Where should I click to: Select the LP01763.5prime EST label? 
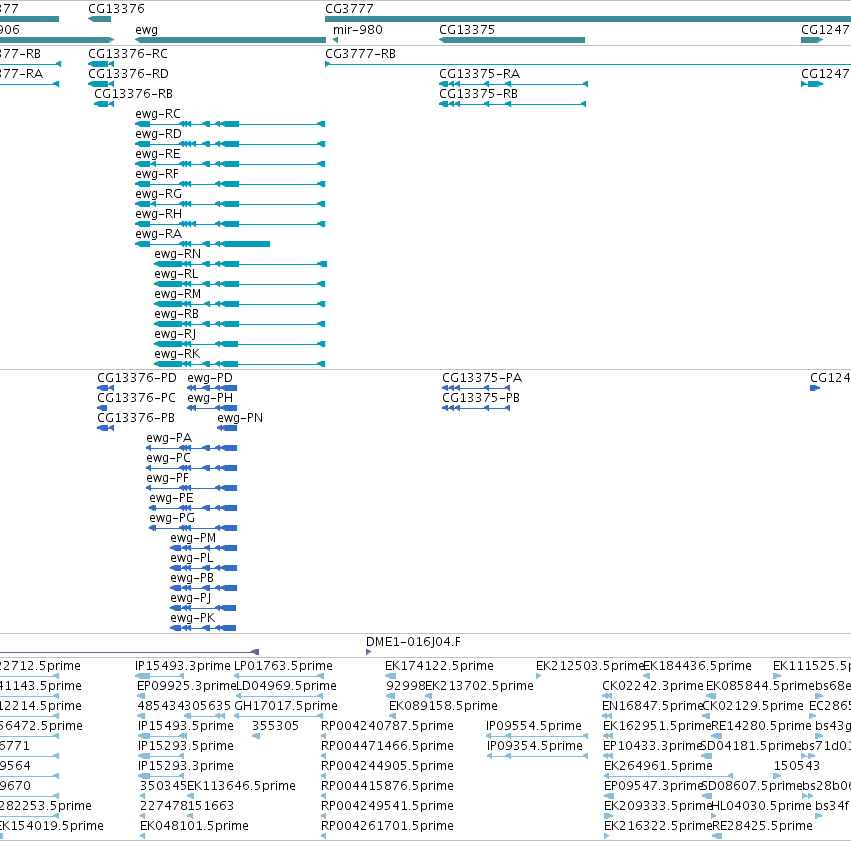pyautogui.click(x=283, y=666)
